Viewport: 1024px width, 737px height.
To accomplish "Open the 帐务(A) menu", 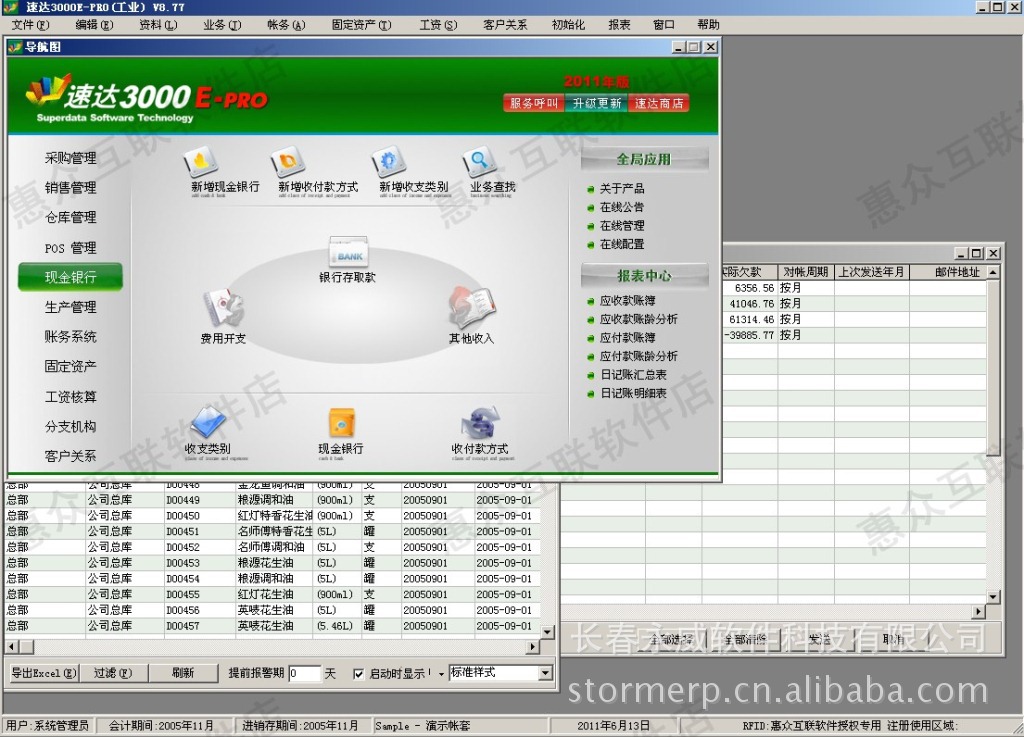I will pyautogui.click(x=286, y=25).
